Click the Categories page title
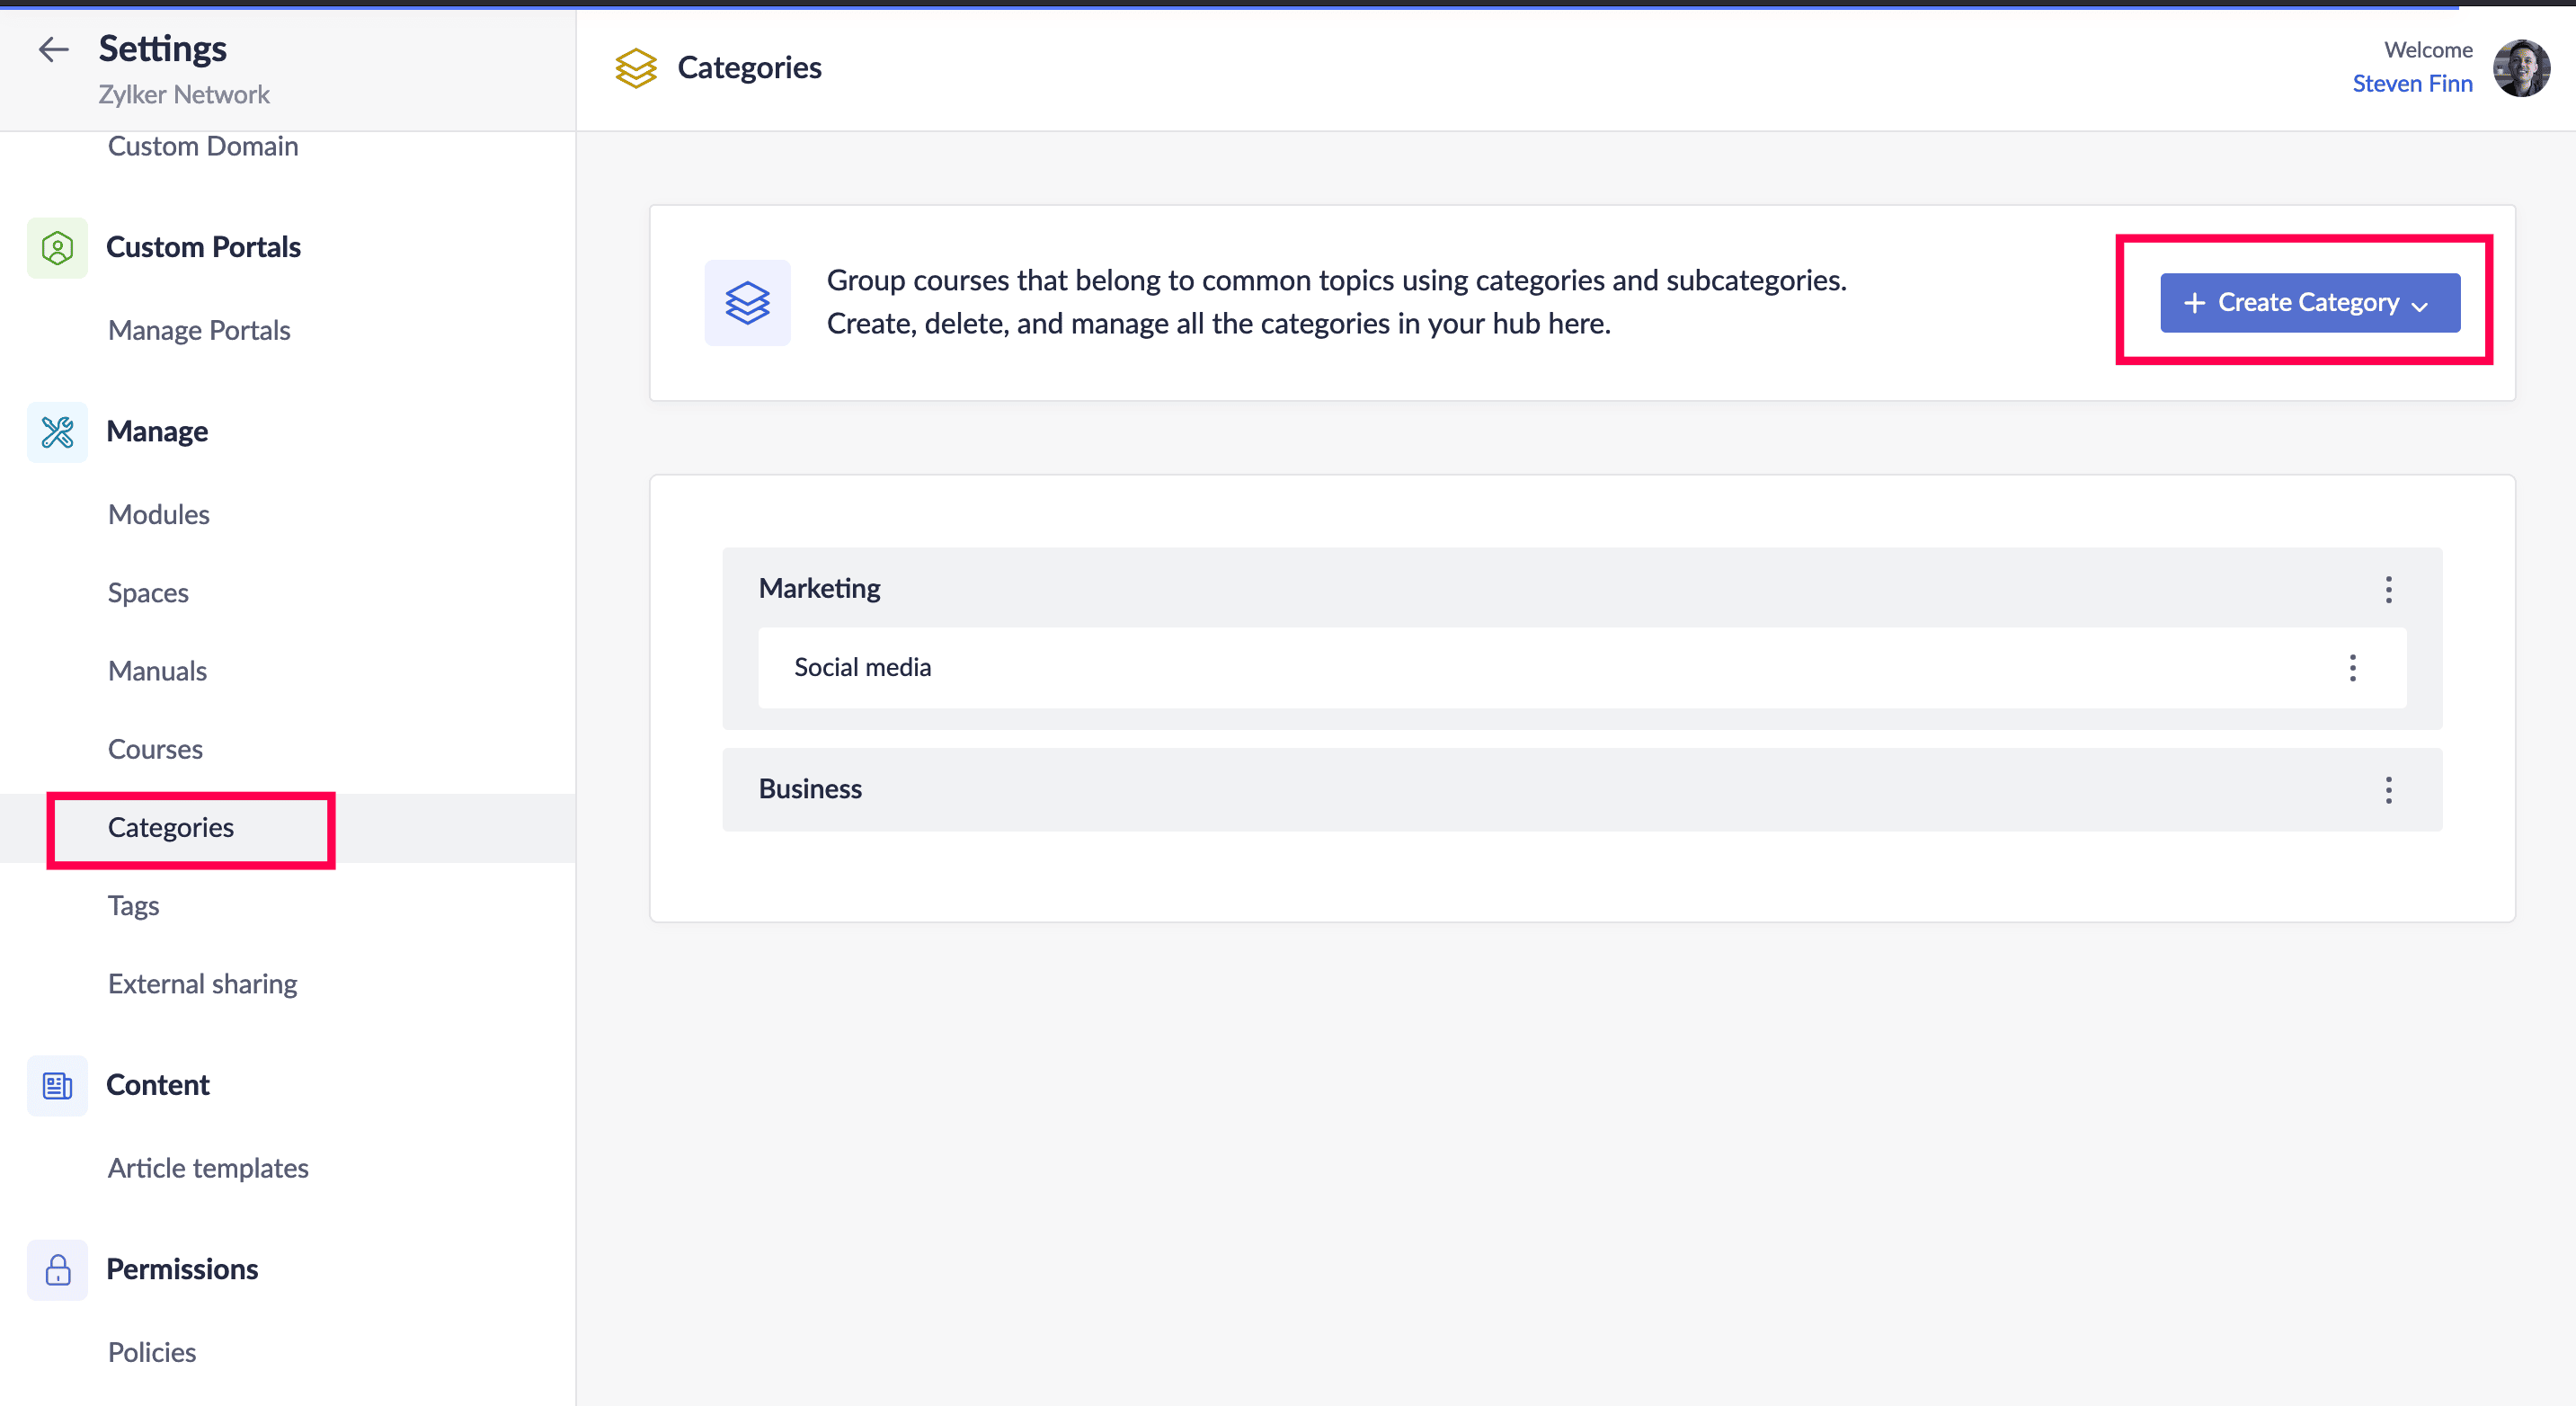2576x1406 pixels. click(x=749, y=68)
